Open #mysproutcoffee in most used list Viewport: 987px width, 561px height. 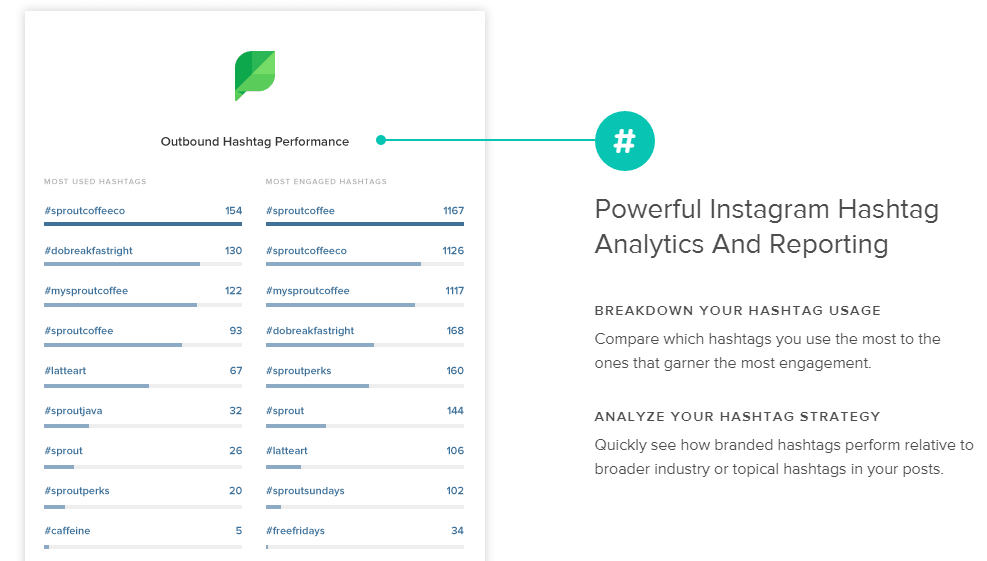point(86,291)
